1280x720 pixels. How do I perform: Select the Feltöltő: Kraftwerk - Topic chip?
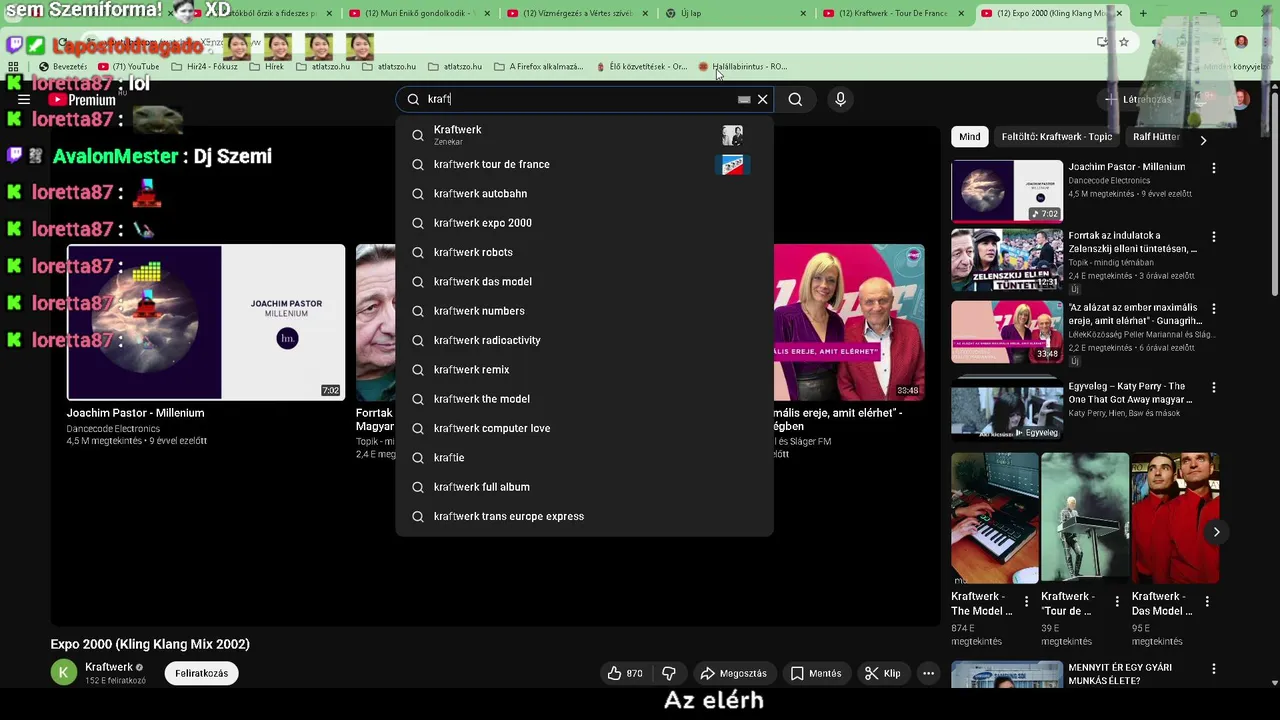pyautogui.click(x=1057, y=137)
